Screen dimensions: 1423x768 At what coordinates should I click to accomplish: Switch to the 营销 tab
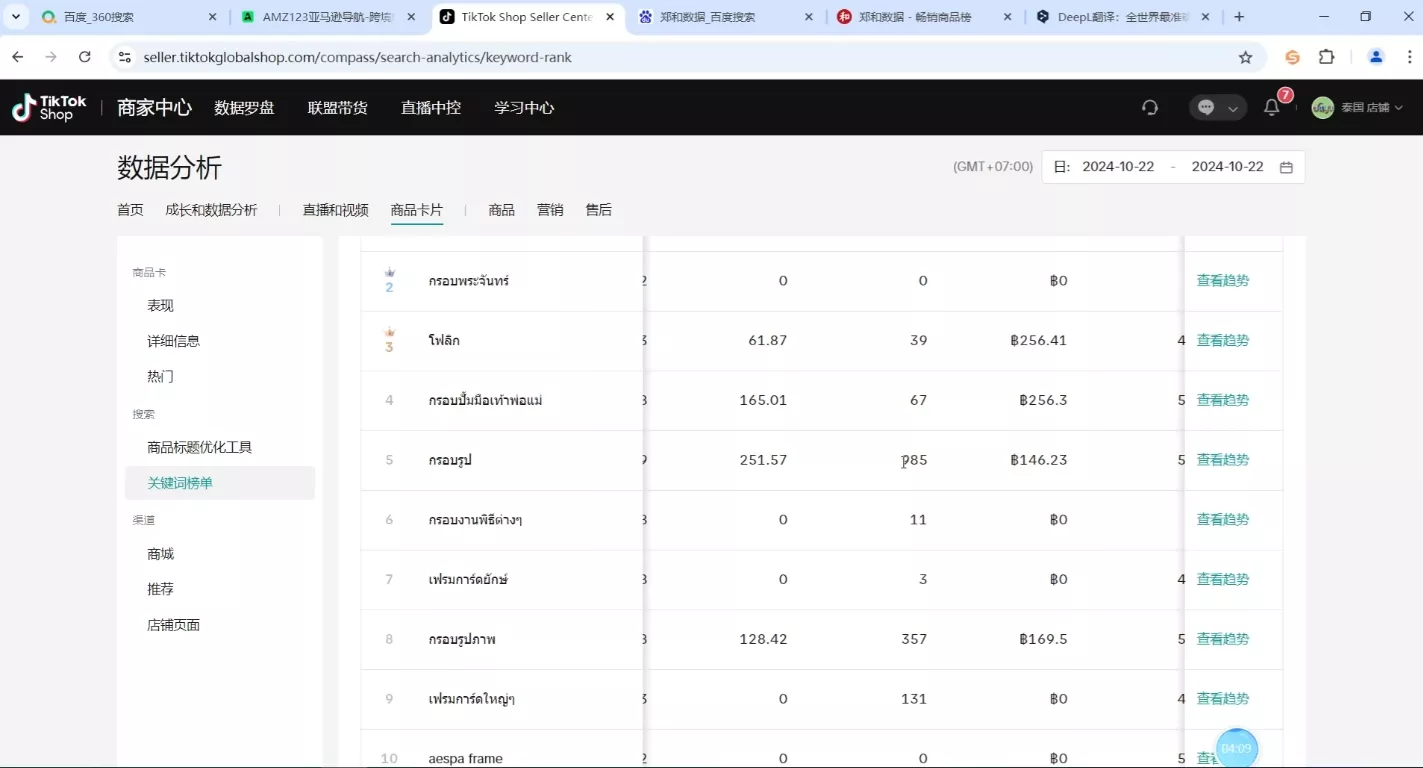pos(549,209)
